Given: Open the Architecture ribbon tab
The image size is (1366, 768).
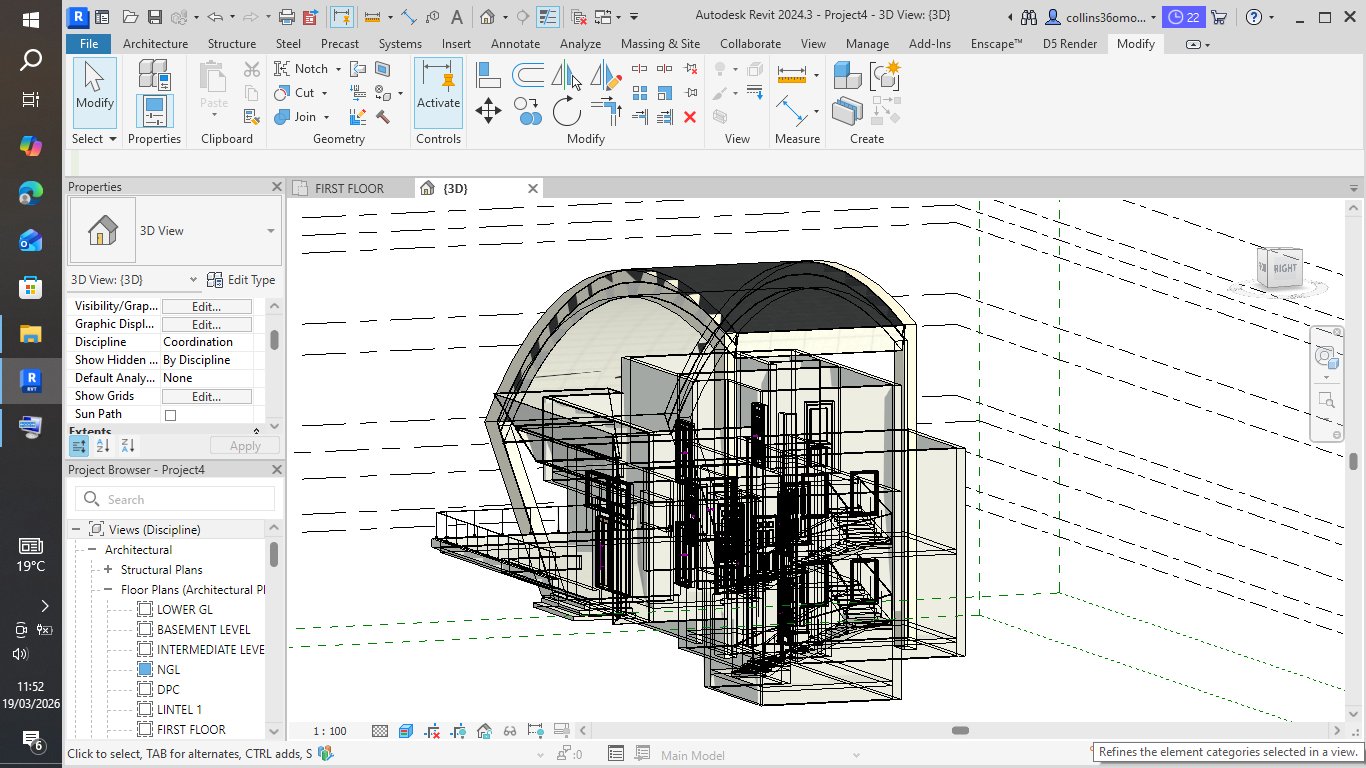Looking at the screenshot, I should [155, 44].
